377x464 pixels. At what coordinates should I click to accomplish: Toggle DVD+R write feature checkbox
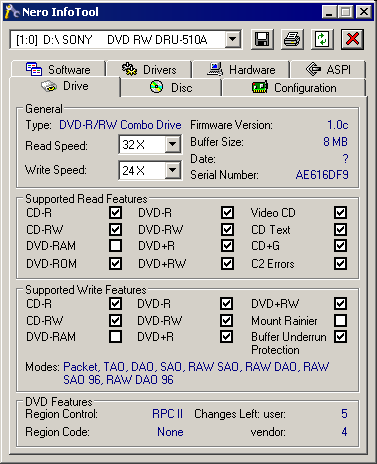[x=226, y=337]
